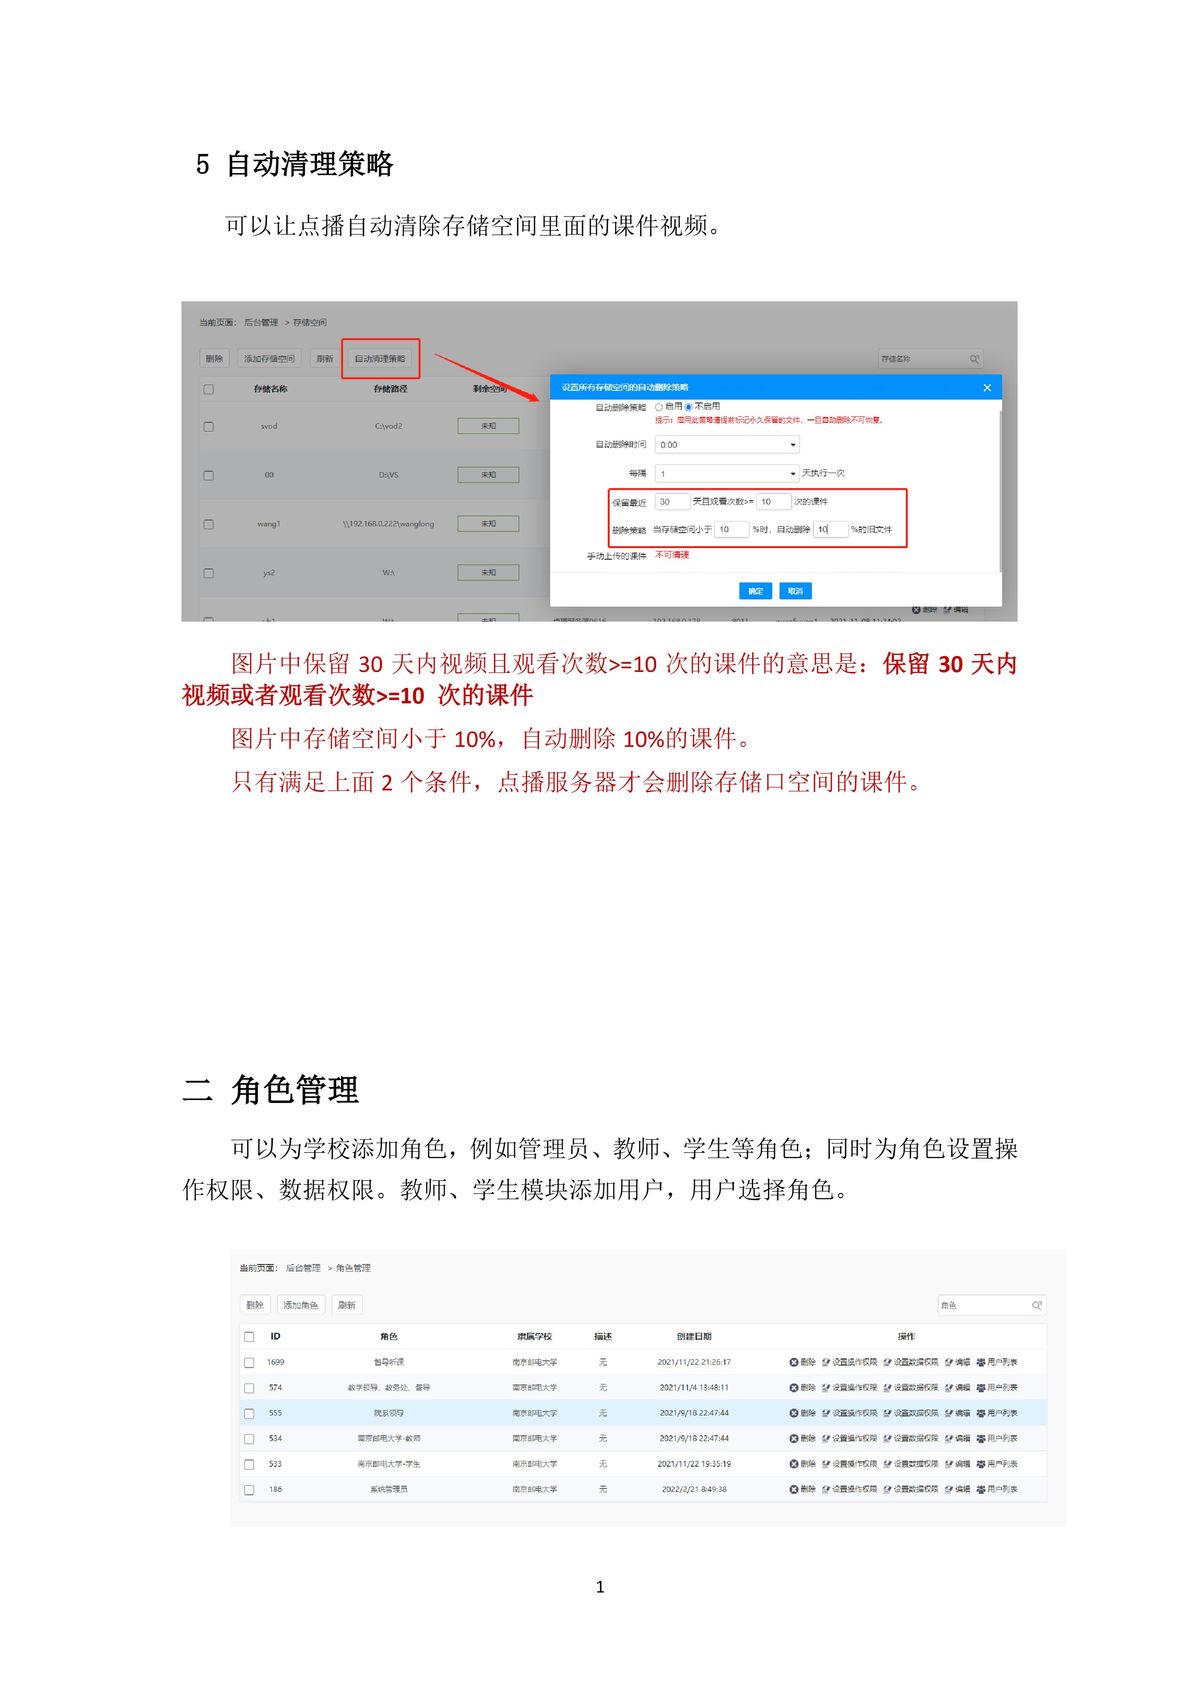The image size is (1200, 1697).
Task: Select the 不启用 radio option
Action: 688,407
